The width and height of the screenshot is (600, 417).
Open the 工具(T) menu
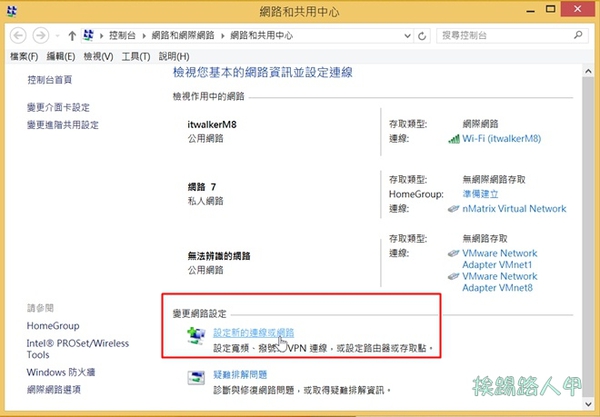(135, 57)
